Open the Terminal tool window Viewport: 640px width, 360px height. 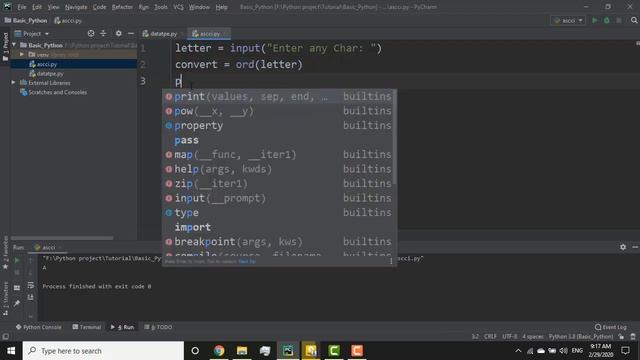[87, 327]
